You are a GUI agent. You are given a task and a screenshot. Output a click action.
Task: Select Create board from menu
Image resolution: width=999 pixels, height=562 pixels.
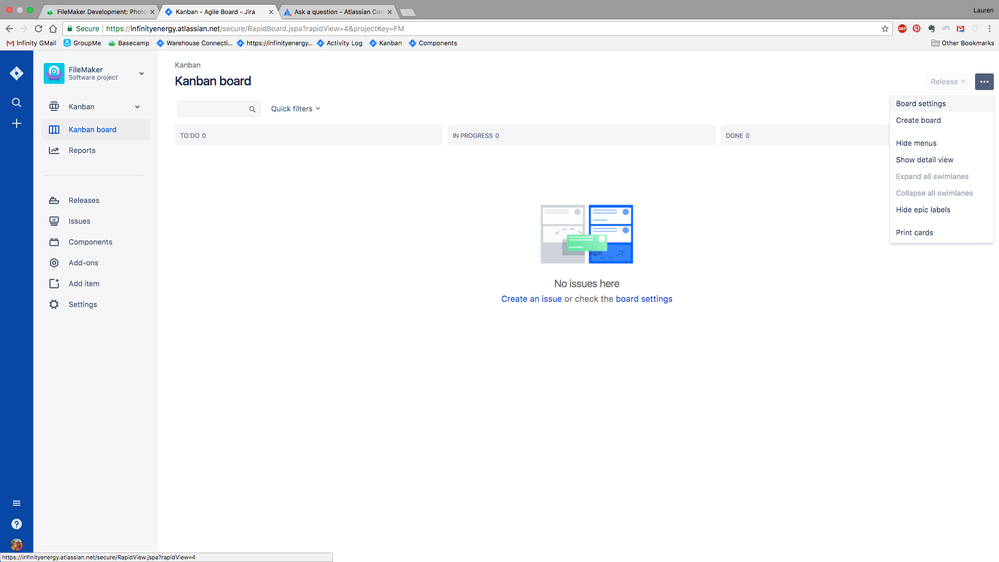click(942, 120)
